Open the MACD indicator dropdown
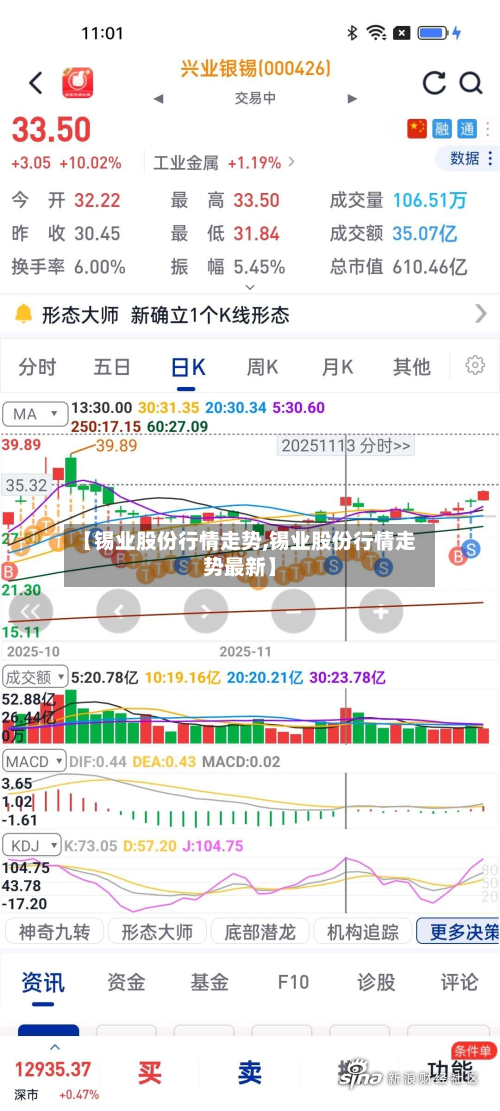The height and width of the screenshot is (1111, 500). tap(35, 762)
